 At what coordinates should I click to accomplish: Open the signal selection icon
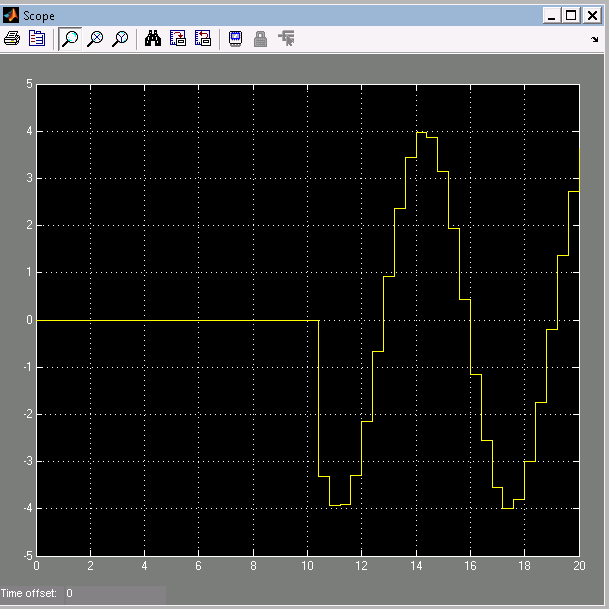click(x=286, y=38)
